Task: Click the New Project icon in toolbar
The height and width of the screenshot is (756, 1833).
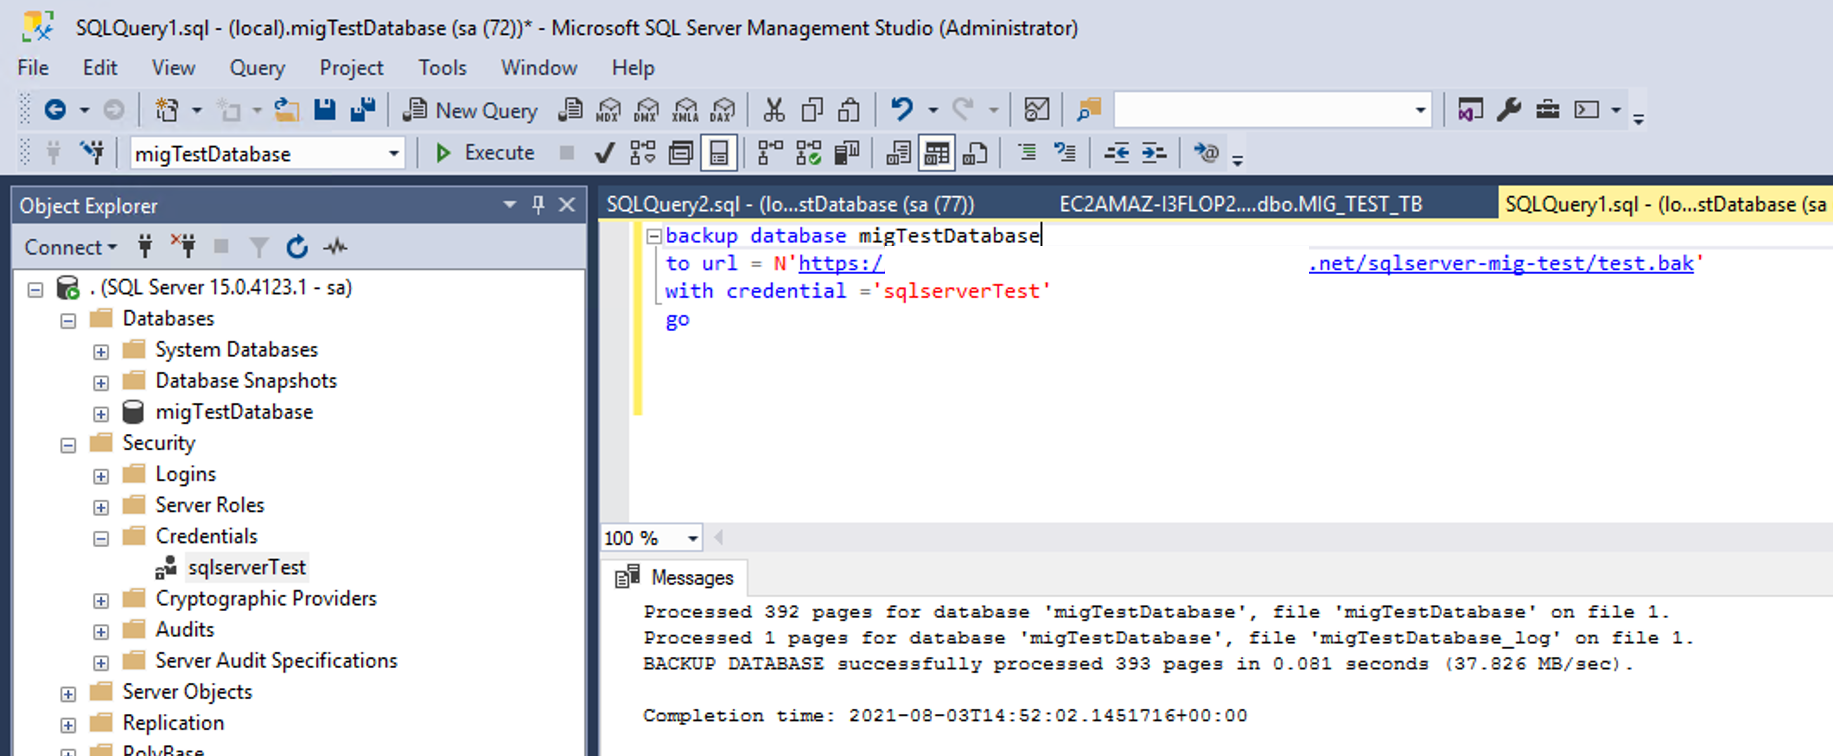Action: pos(167,110)
